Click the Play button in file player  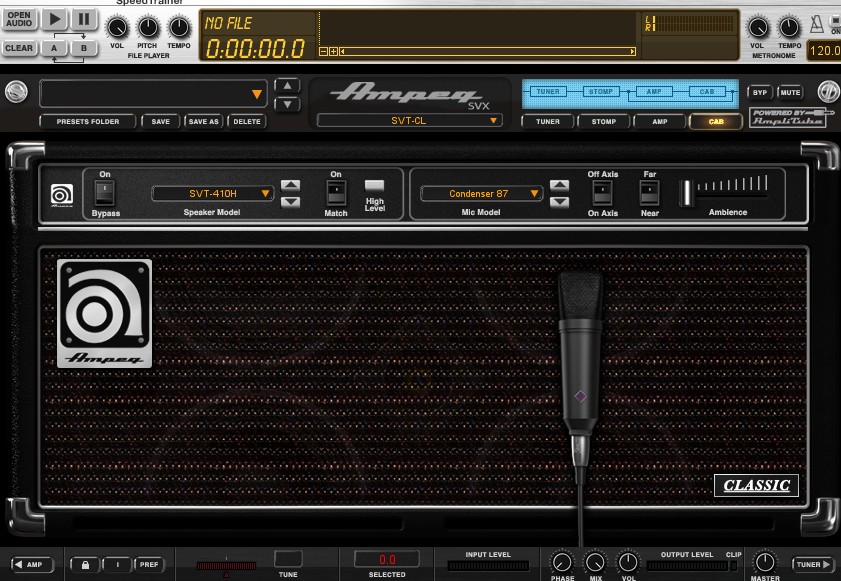[55, 20]
